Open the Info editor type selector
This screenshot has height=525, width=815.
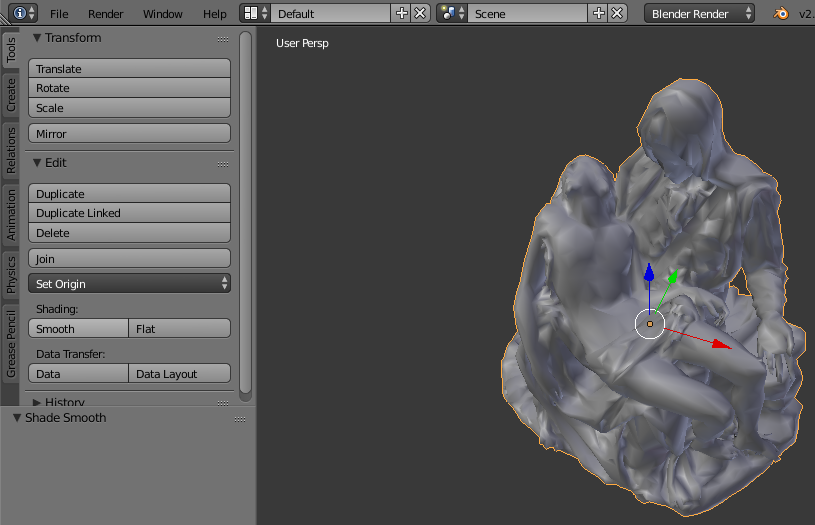23,13
